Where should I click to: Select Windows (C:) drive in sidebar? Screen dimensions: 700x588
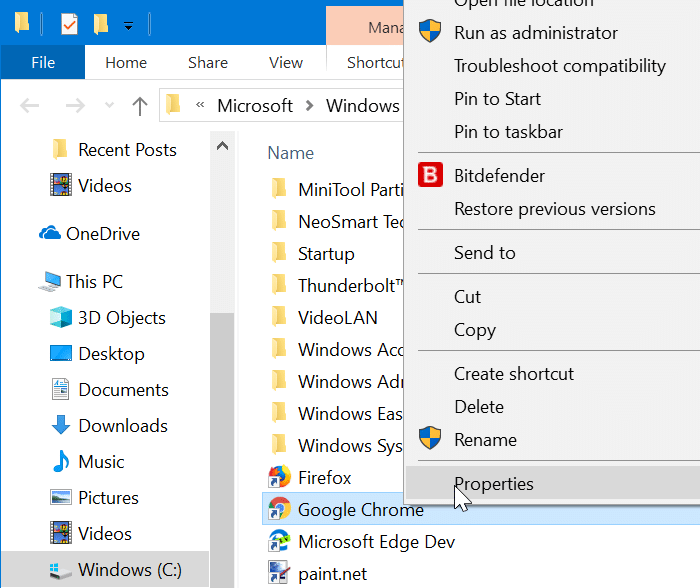point(105,570)
